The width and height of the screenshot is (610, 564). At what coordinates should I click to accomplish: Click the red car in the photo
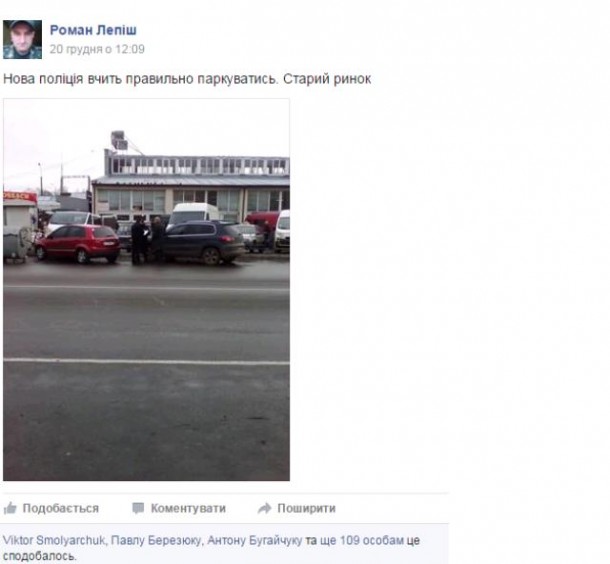(x=78, y=243)
